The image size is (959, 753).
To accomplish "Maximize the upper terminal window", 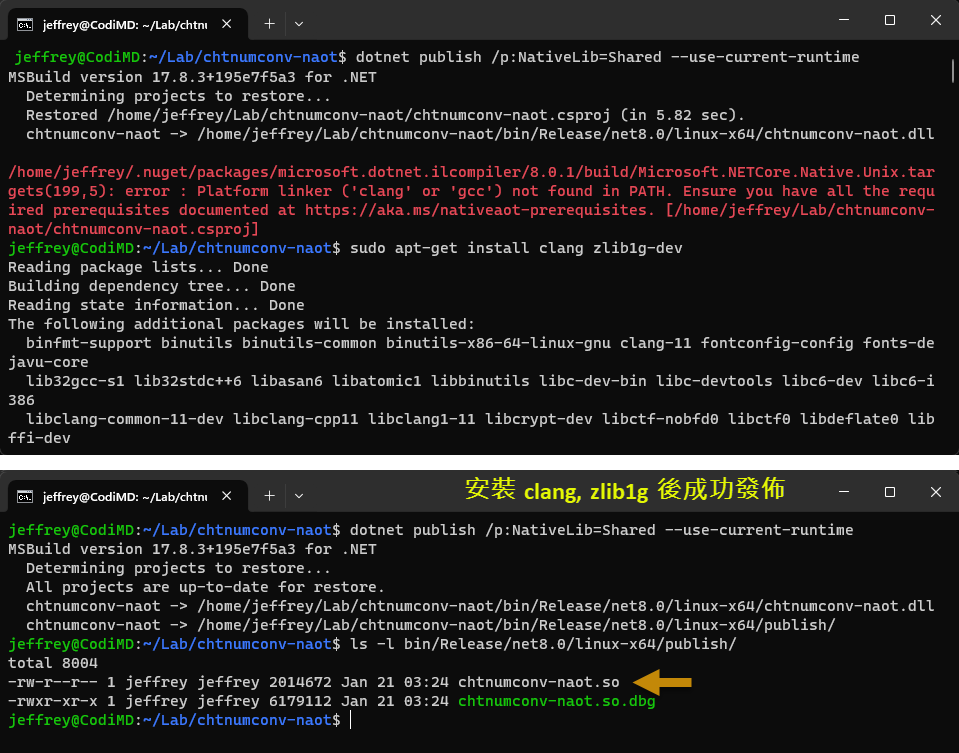I will [x=889, y=20].
